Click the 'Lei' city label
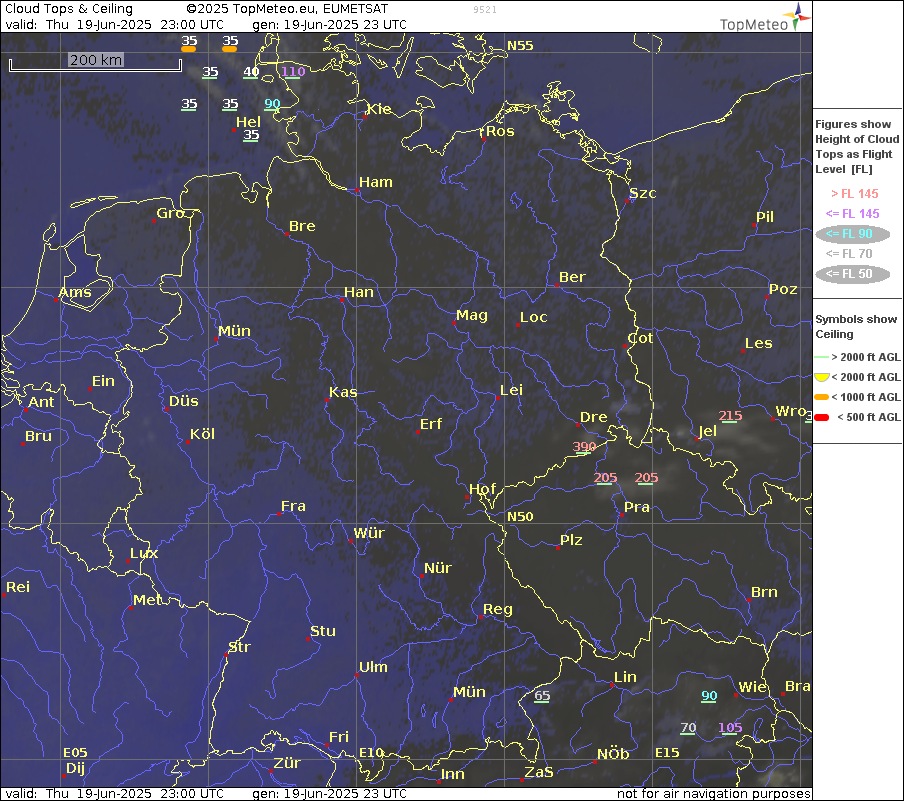 click(x=511, y=390)
